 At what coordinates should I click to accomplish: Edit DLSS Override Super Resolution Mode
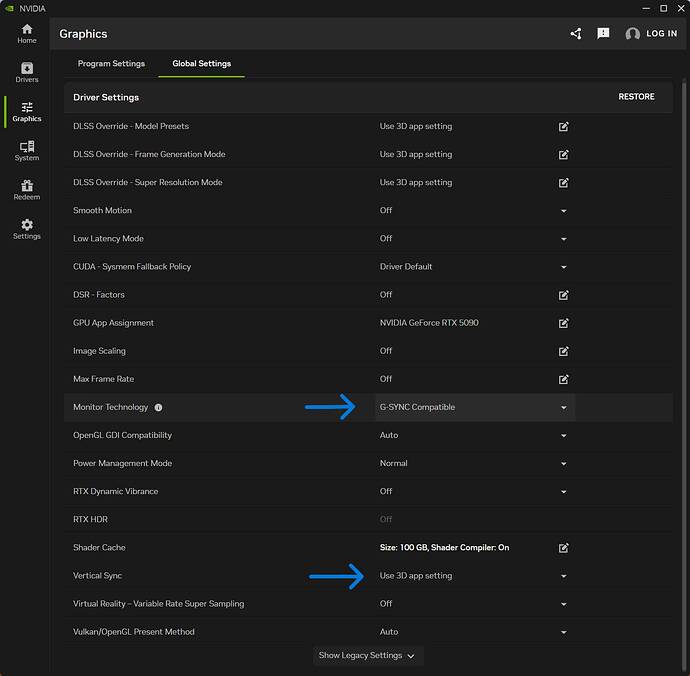[x=563, y=183]
